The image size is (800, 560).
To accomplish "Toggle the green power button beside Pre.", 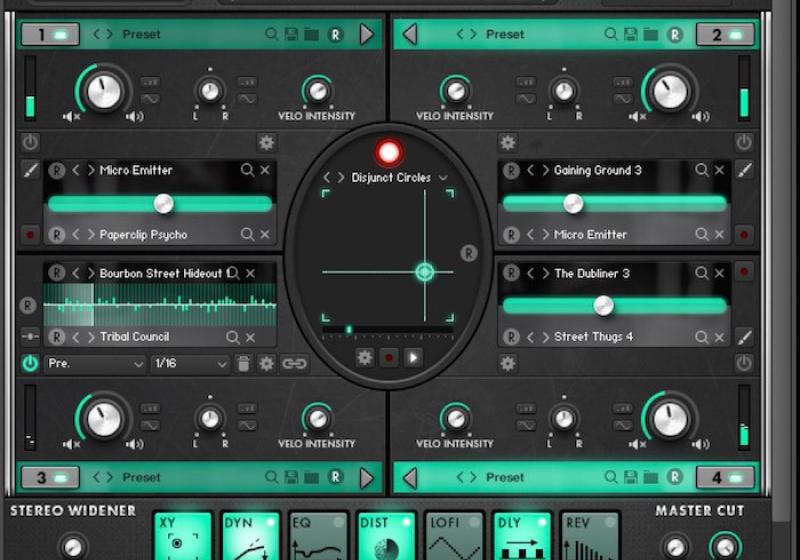I will [30, 364].
